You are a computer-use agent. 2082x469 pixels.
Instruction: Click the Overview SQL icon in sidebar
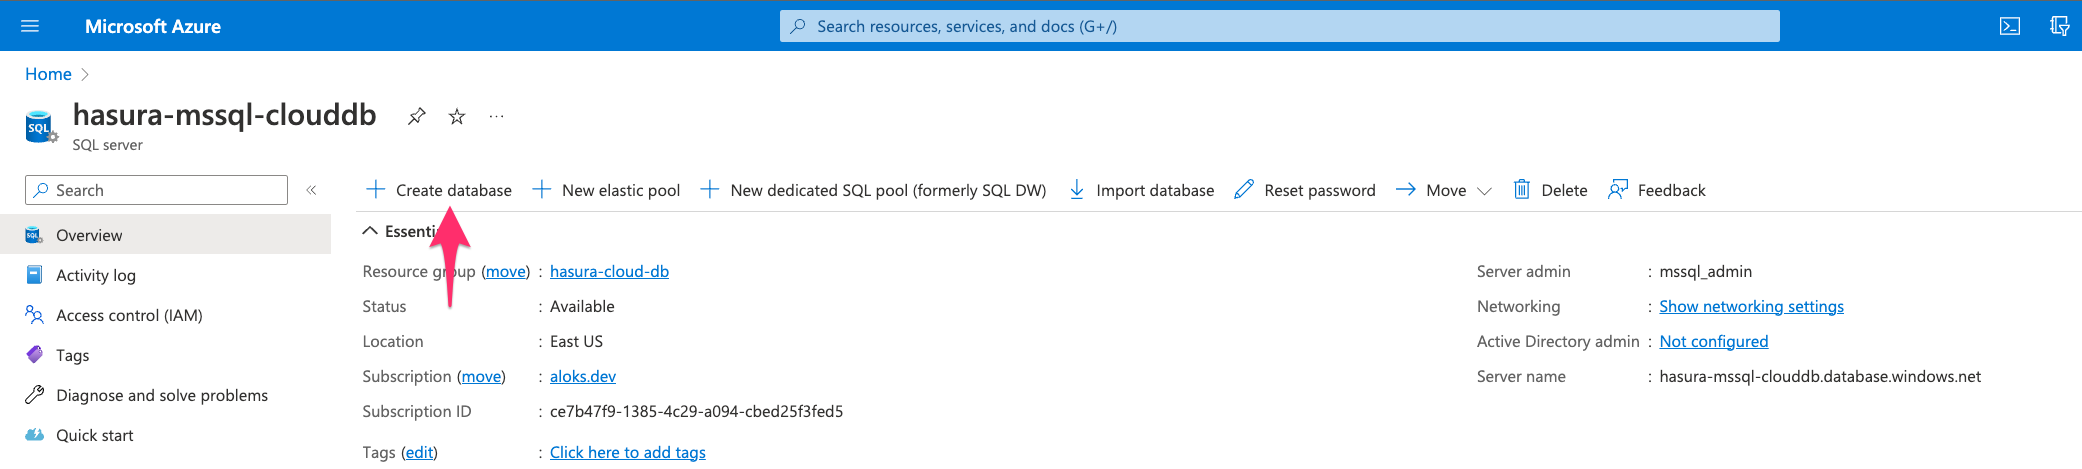point(34,235)
